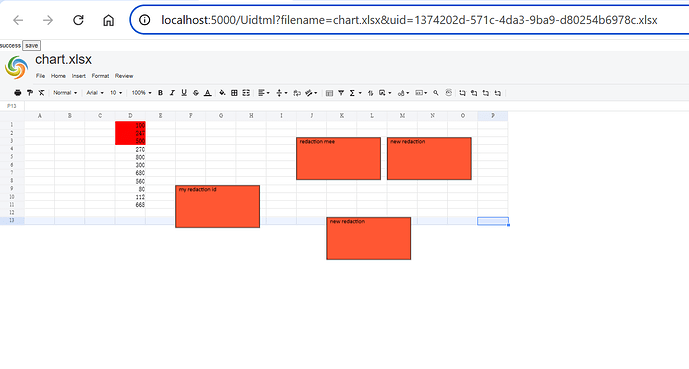The image size is (689, 369).
Task: Open the Insert menu
Action: 79,76
